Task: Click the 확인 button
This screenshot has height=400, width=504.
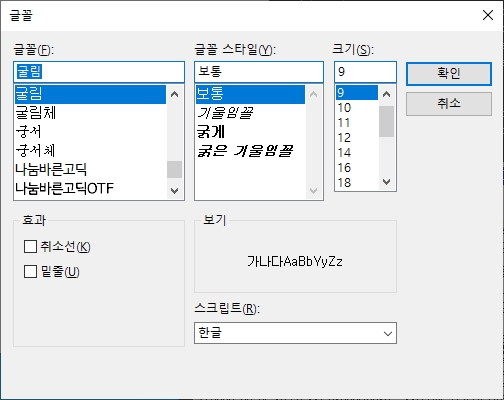Action: coord(449,74)
